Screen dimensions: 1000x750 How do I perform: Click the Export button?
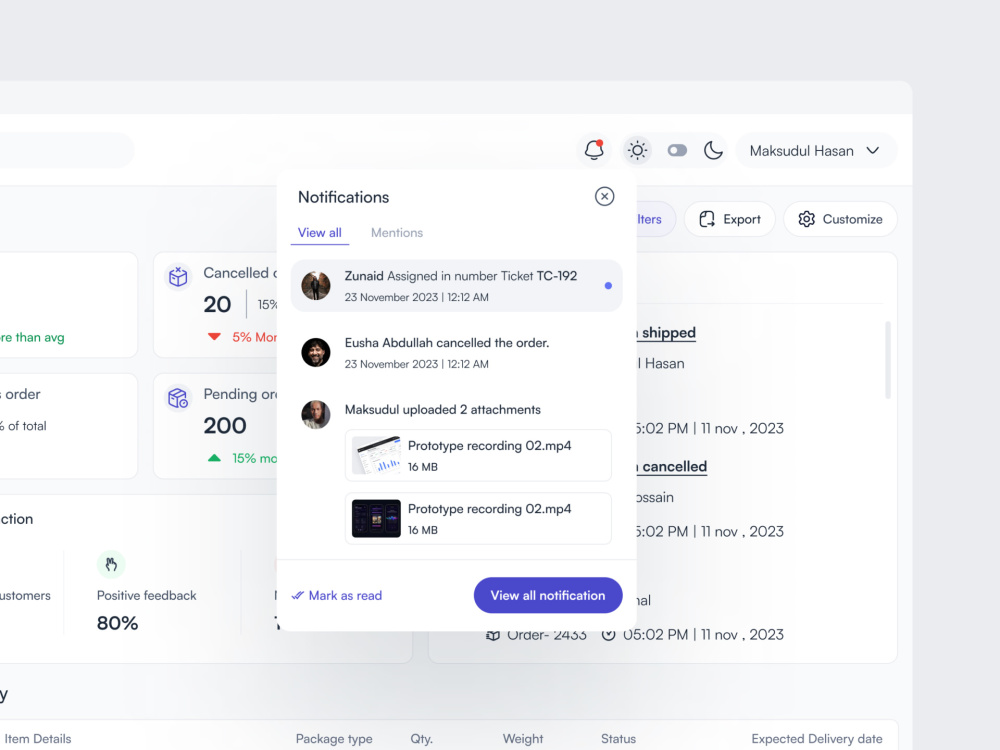(x=730, y=219)
